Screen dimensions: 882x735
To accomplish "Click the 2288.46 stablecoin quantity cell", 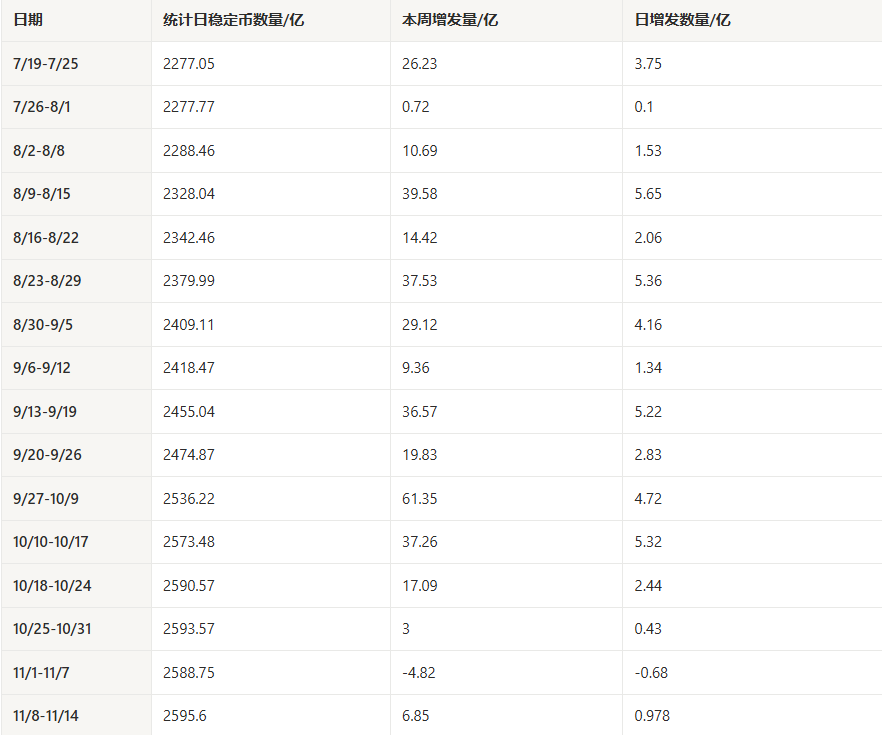I will tap(189, 151).
